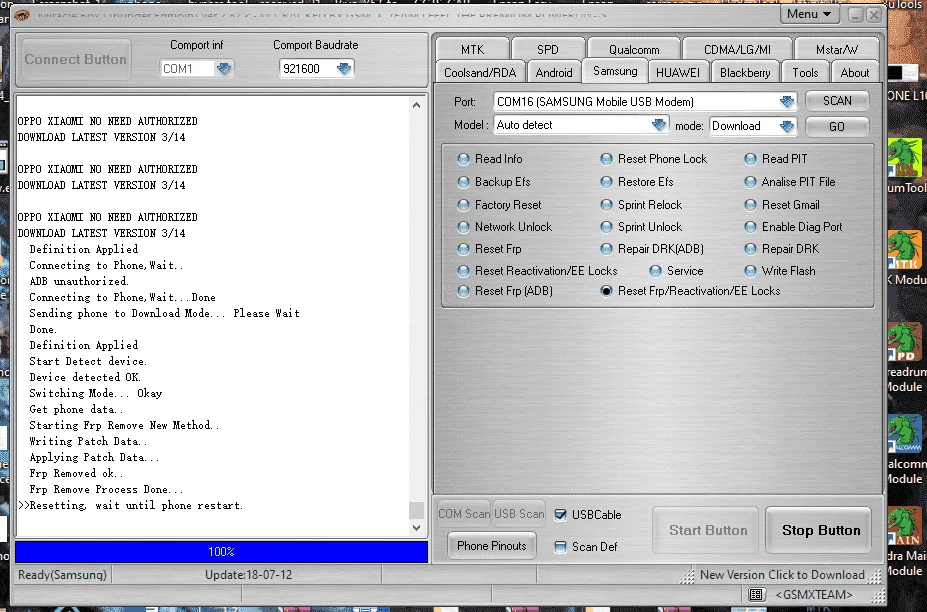Switch to the Tools tab
The image size is (927, 612).
[x=805, y=73]
